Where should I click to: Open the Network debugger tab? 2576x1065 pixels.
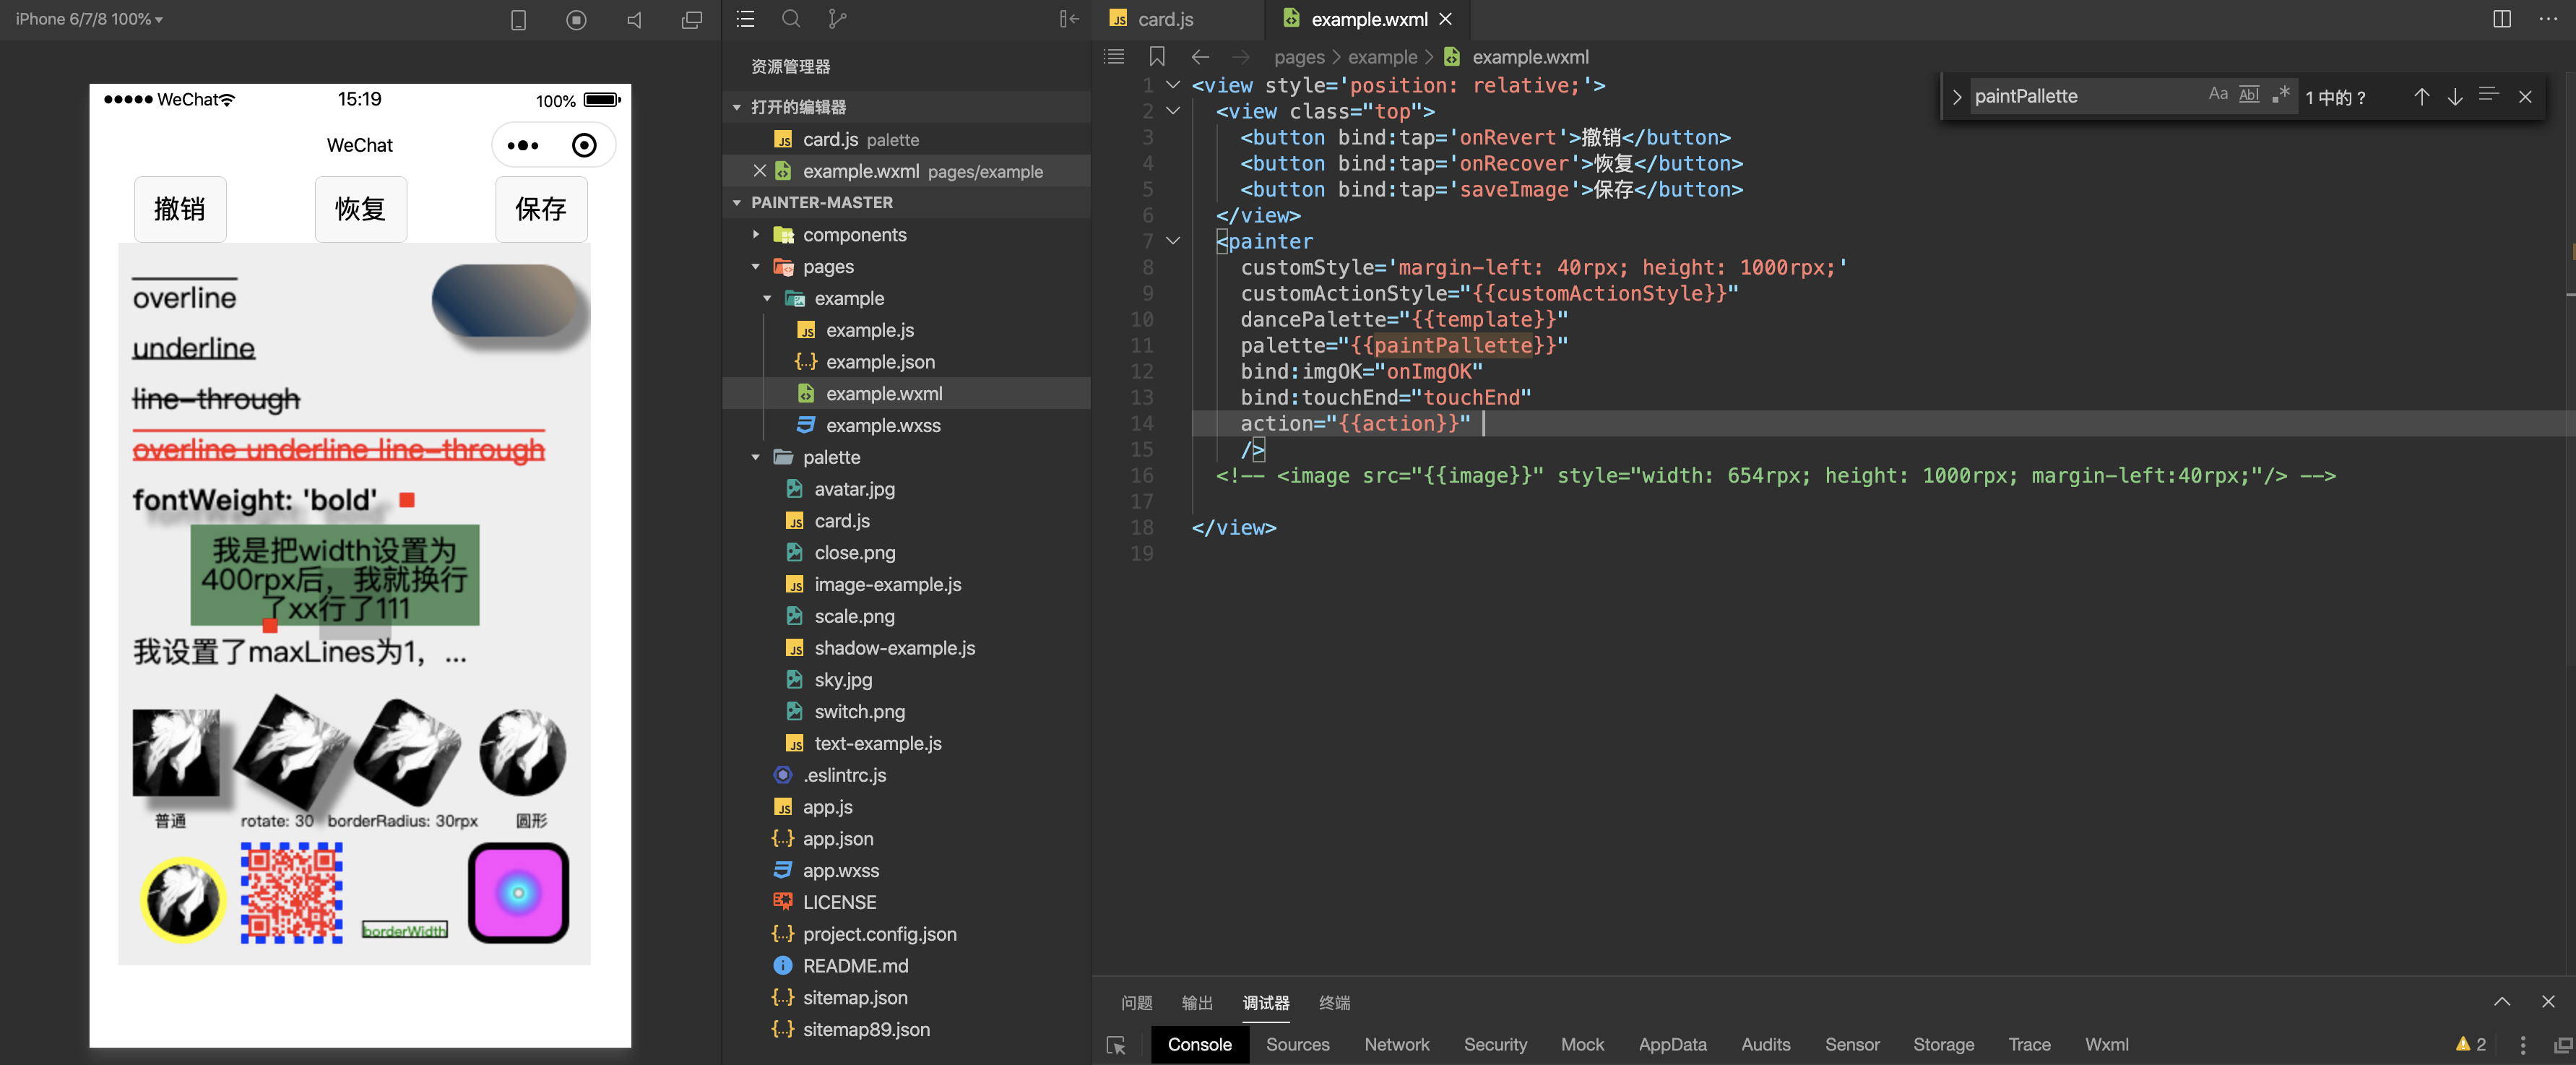pos(1396,1044)
